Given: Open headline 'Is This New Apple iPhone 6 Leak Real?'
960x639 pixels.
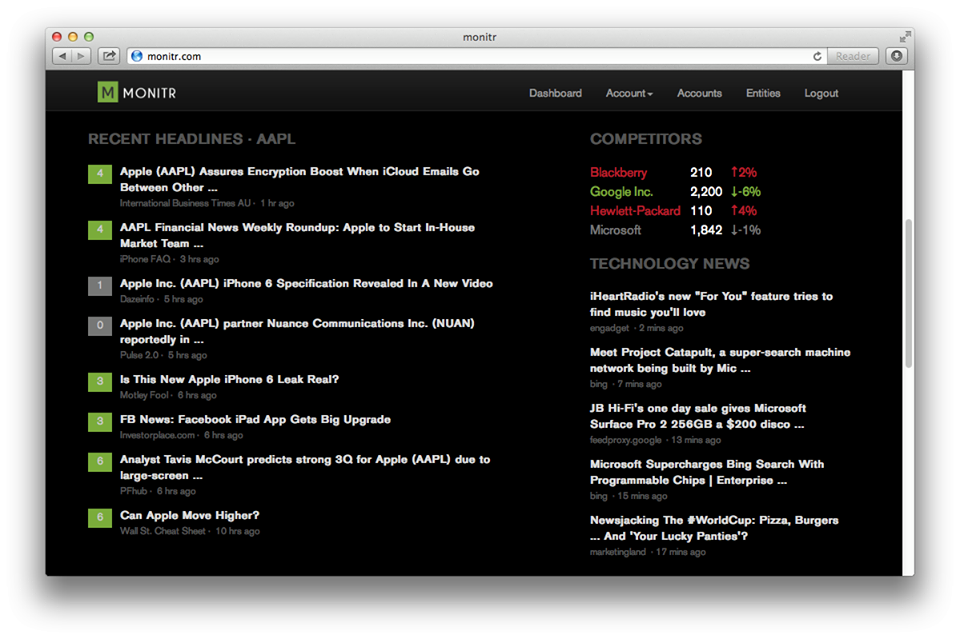Looking at the screenshot, I should coord(229,379).
